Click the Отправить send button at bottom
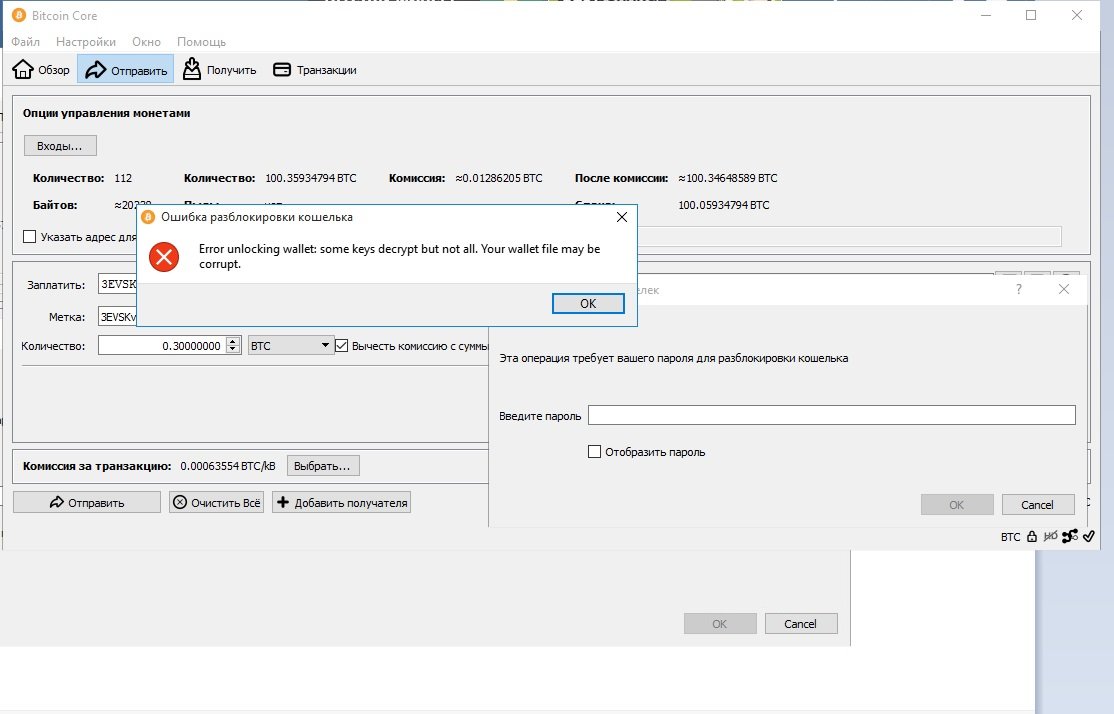Viewport: 1114px width, 714px height. pyautogui.click(x=87, y=502)
